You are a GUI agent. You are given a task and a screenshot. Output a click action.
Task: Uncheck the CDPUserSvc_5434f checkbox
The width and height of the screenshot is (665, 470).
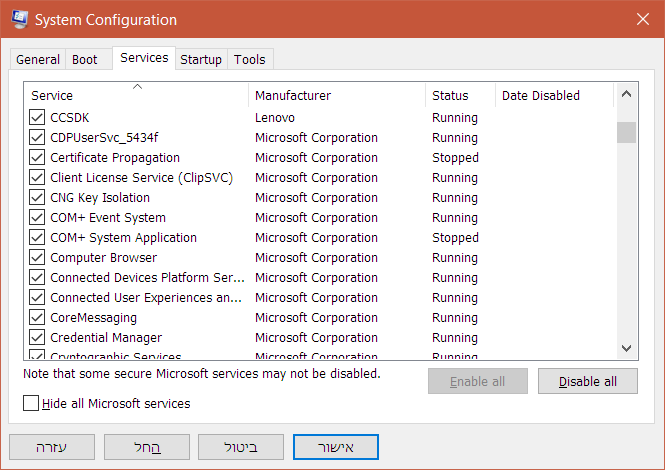pyautogui.click(x=37, y=137)
